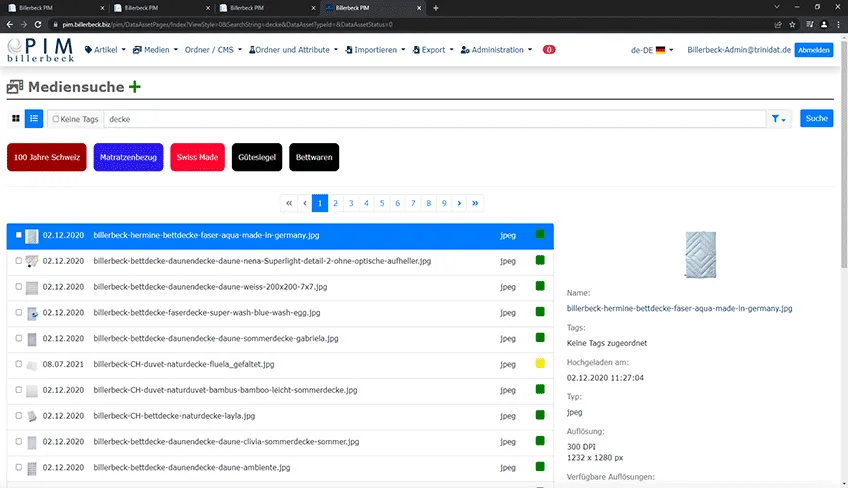Filter by Bettwaren tag
Image resolution: width=848 pixels, height=488 pixels.
(x=314, y=157)
